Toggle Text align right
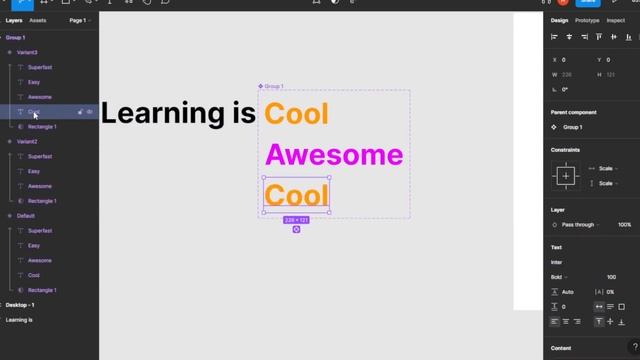This screenshot has width=640, height=360. pos(577,322)
